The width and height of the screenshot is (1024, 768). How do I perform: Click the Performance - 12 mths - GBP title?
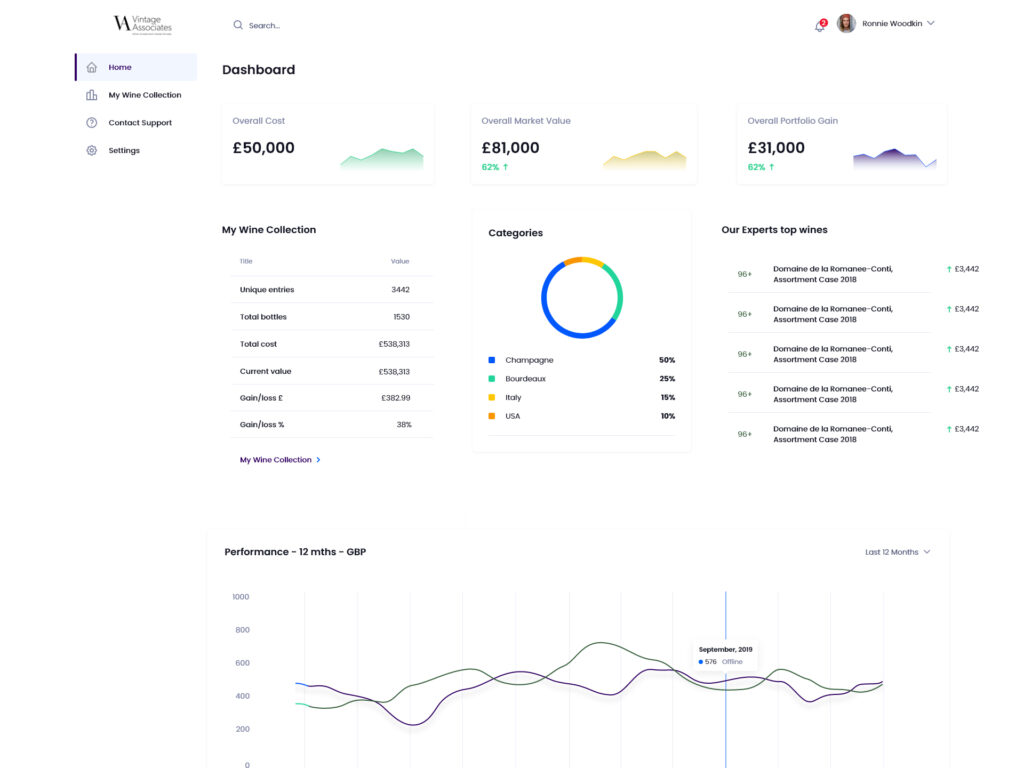point(295,552)
